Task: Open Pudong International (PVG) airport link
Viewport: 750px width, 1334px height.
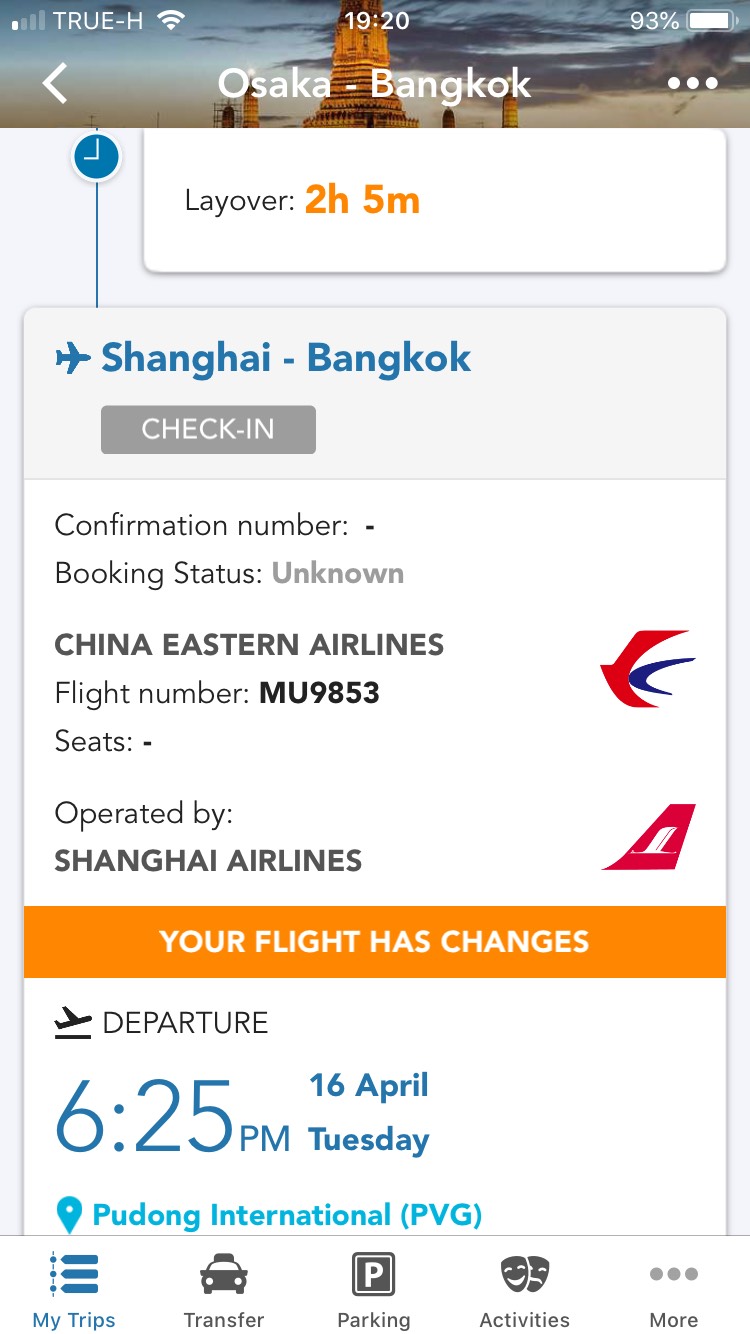Action: click(287, 1216)
